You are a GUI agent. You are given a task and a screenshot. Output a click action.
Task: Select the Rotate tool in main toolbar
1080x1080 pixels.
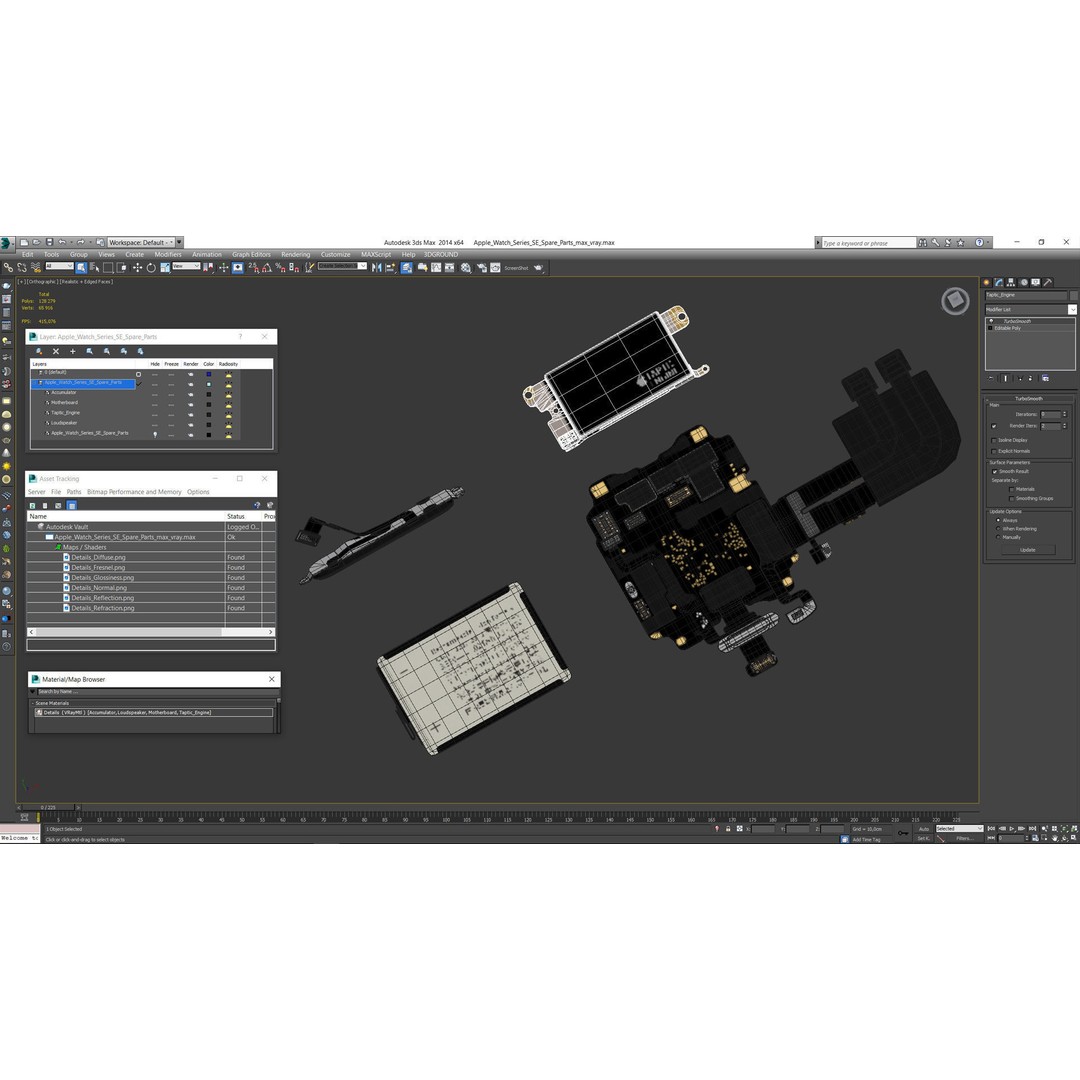coord(151,268)
